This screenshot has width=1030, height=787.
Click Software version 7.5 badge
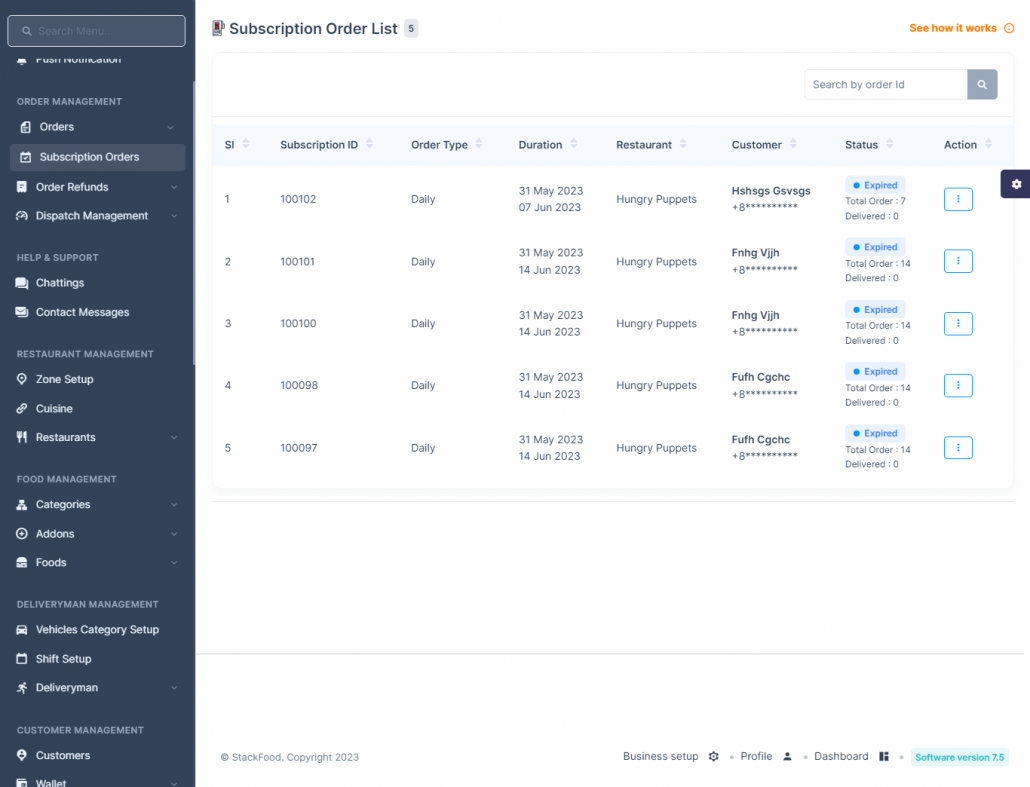tap(959, 757)
